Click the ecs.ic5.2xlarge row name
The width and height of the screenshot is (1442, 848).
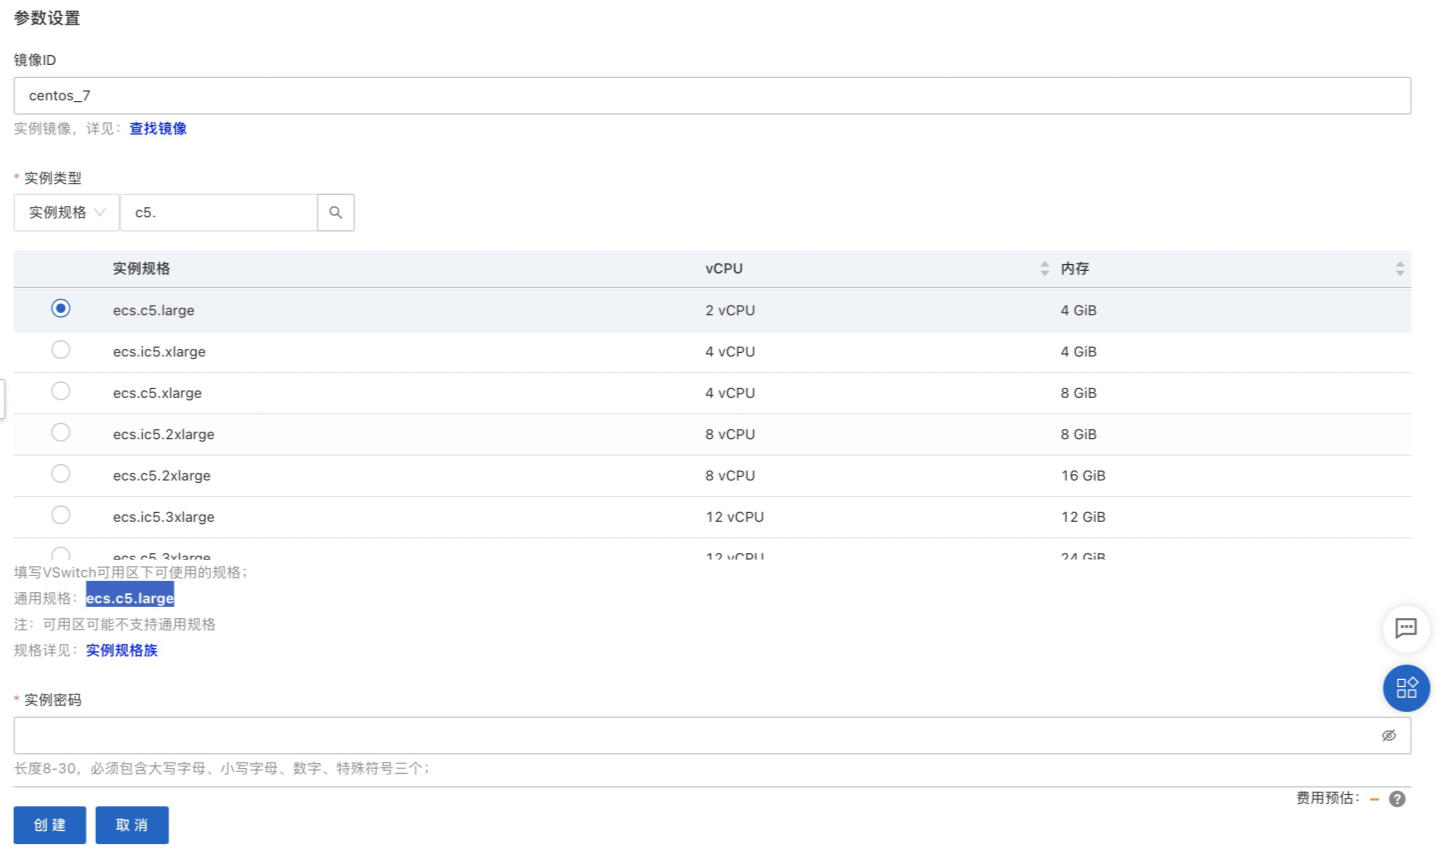[x=164, y=434]
